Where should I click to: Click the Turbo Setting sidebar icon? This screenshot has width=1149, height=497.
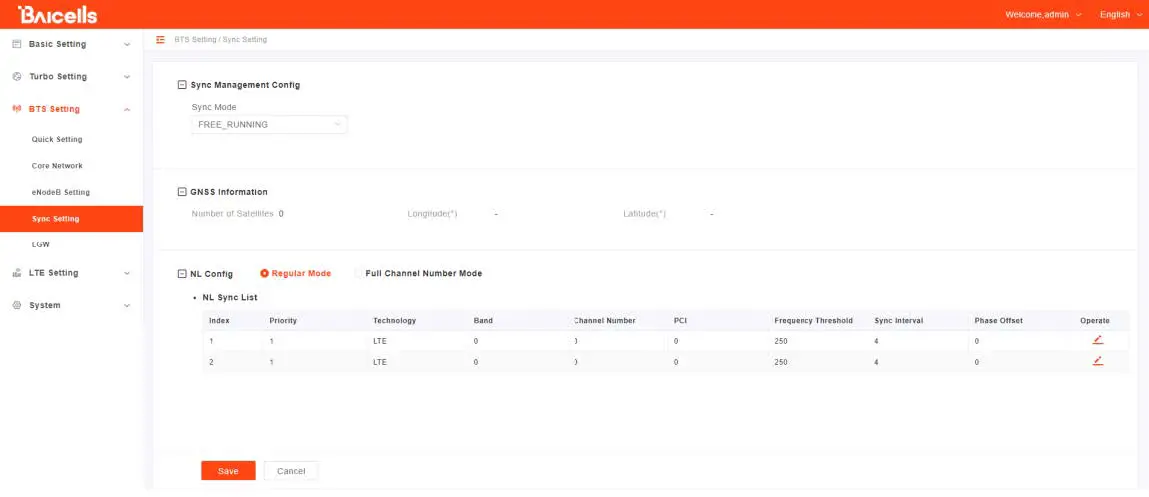(17, 76)
